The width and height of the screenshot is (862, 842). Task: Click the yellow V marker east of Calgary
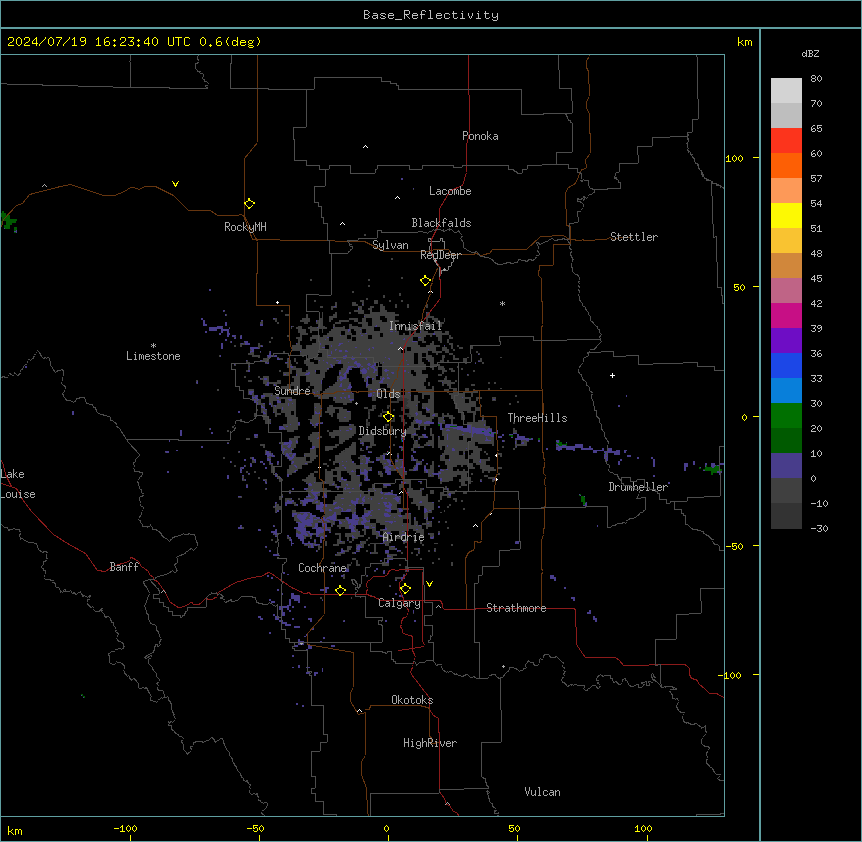click(429, 584)
